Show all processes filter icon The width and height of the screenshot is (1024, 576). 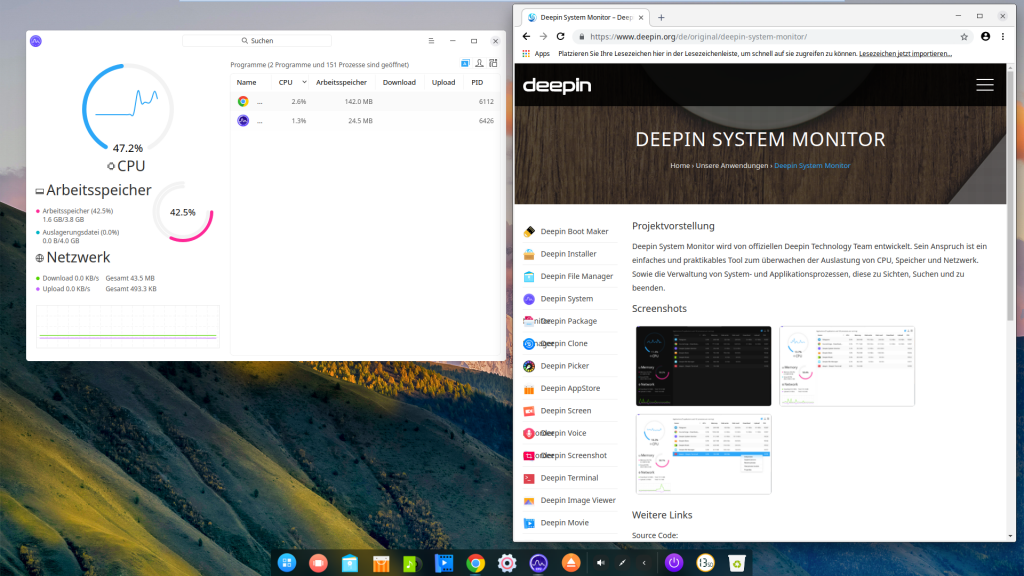click(x=491, y=64)
